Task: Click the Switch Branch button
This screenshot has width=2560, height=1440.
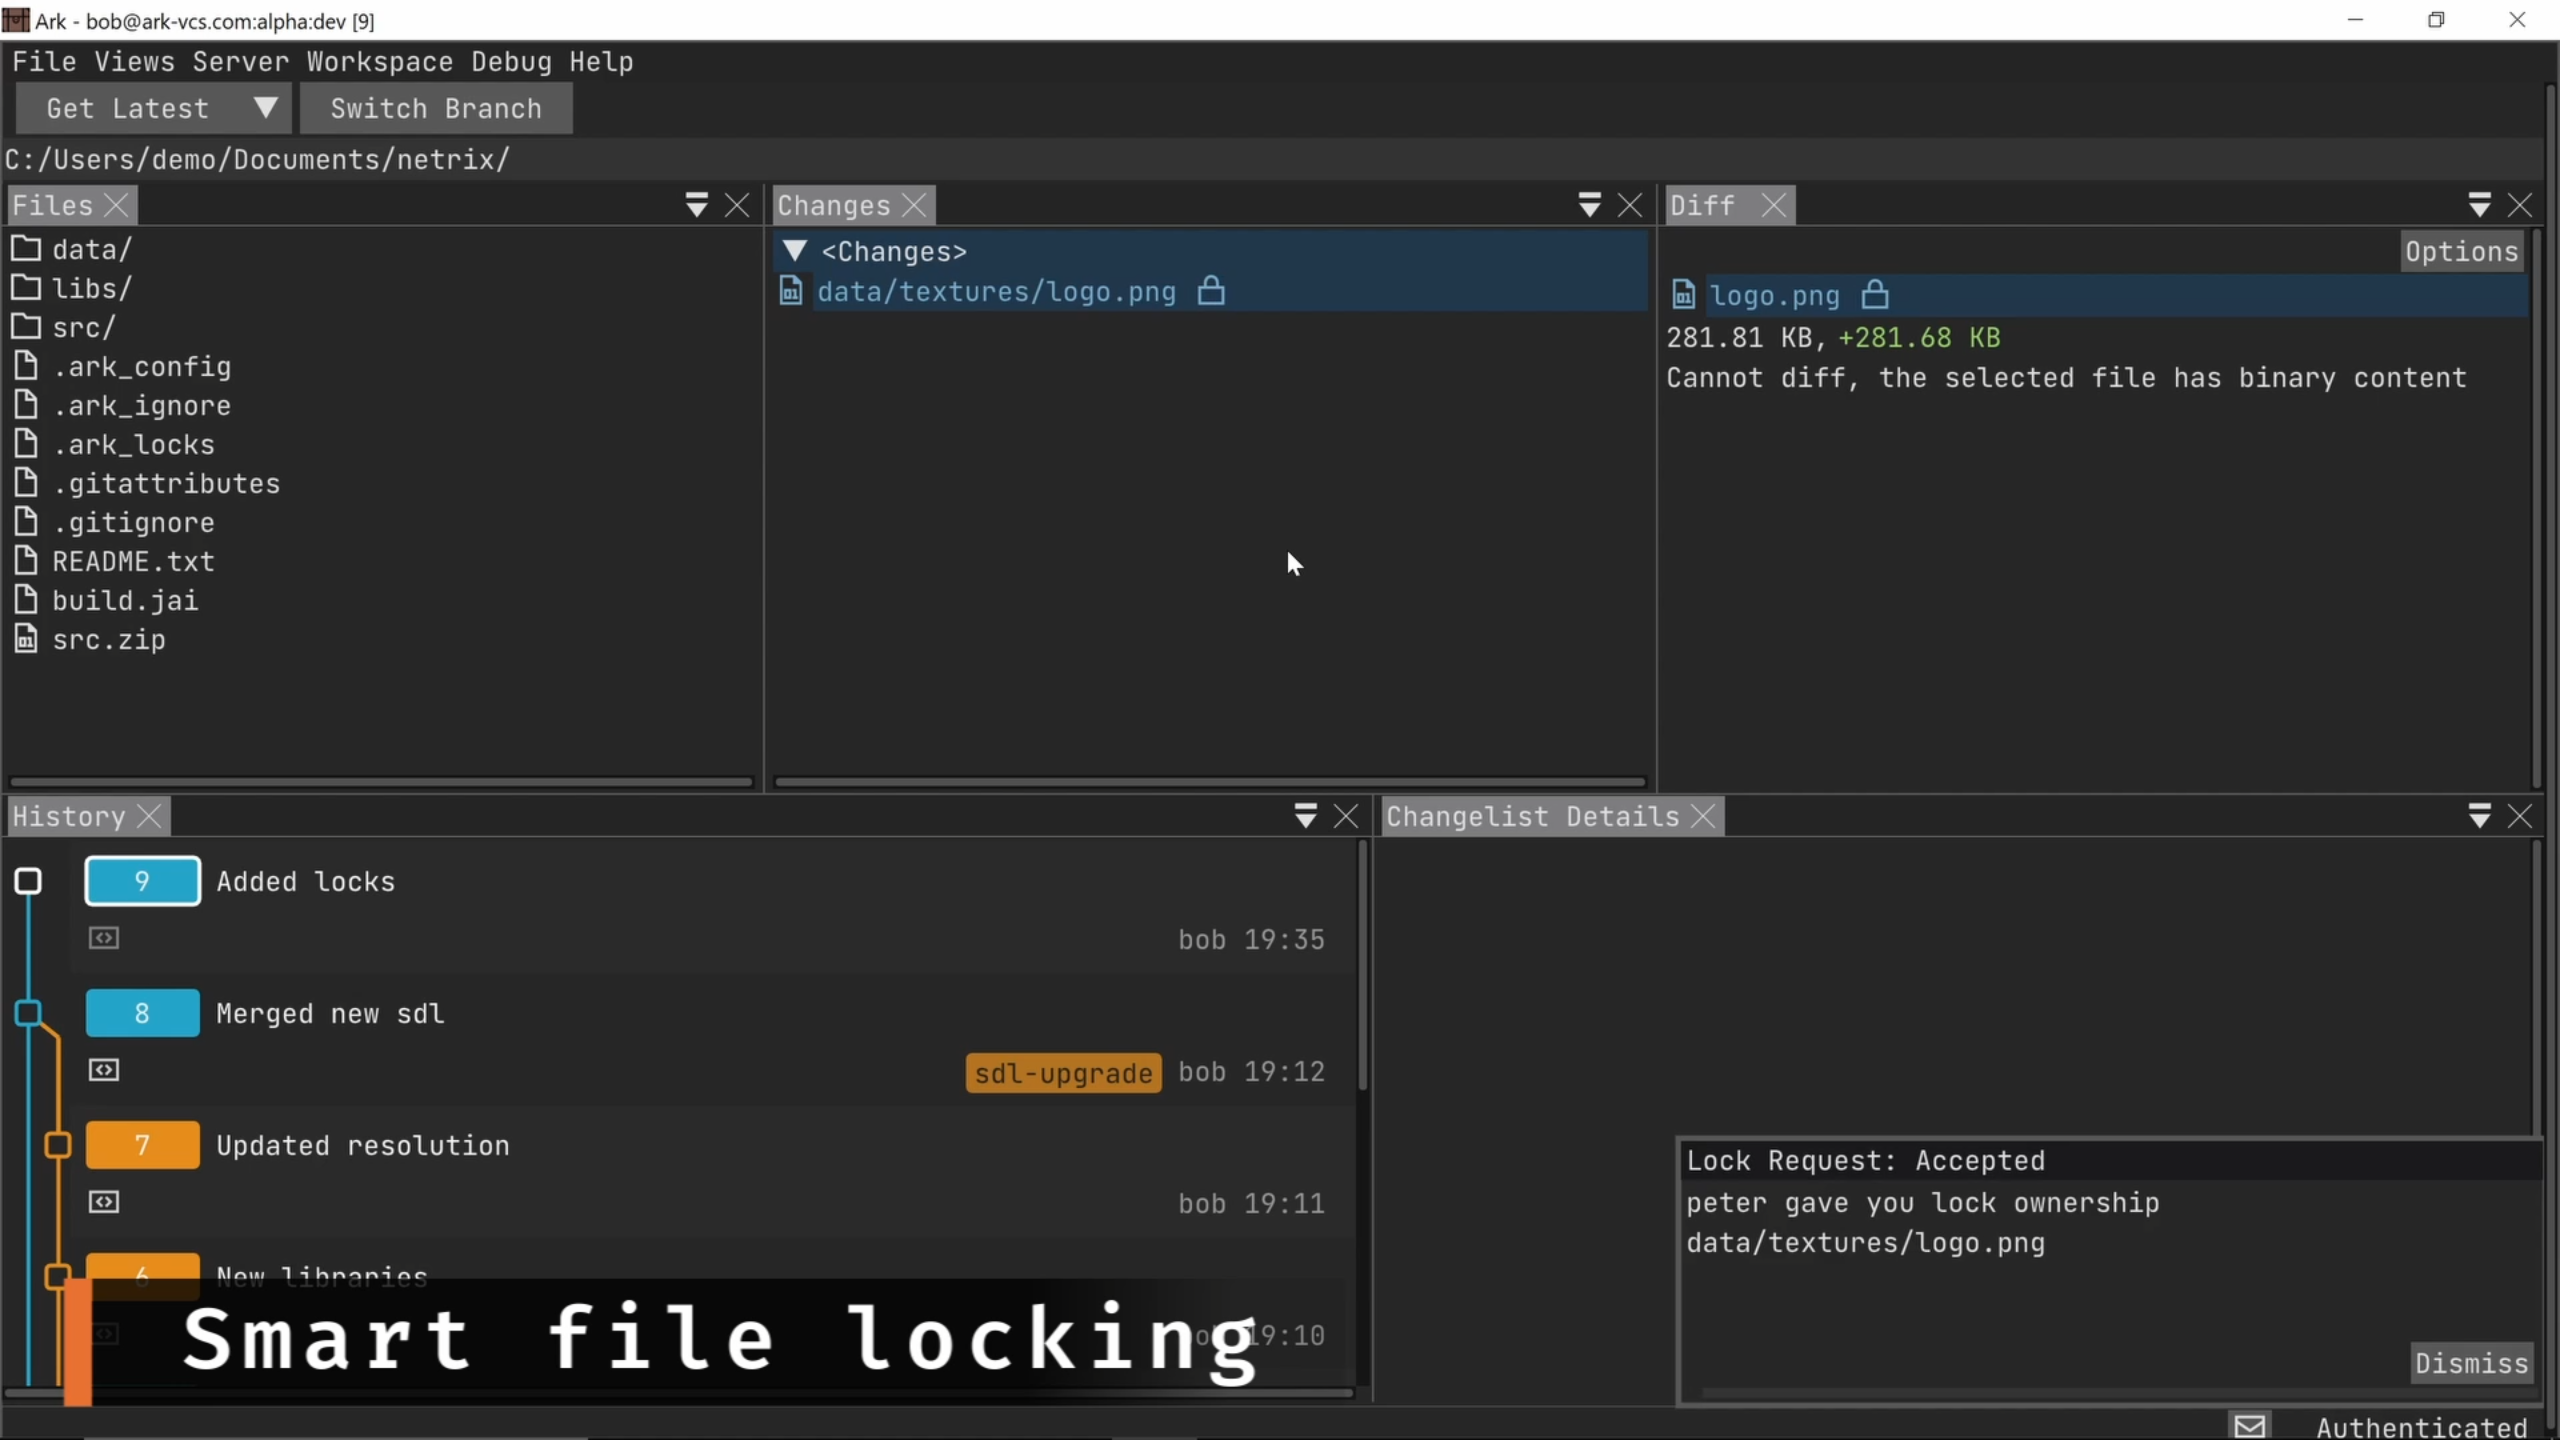Action: click(436, 108)
